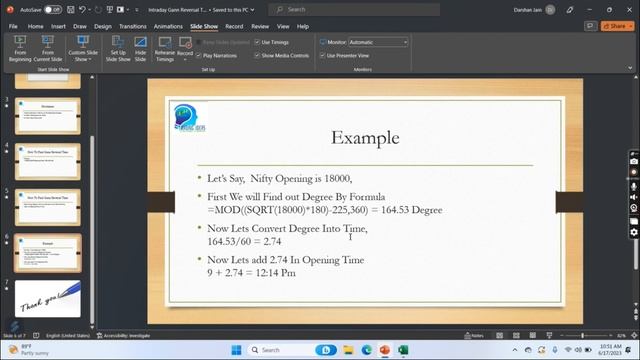This screenshot has width=640, height=360.
Task: Start slide show From Beginning
Action: click(20, 49)
